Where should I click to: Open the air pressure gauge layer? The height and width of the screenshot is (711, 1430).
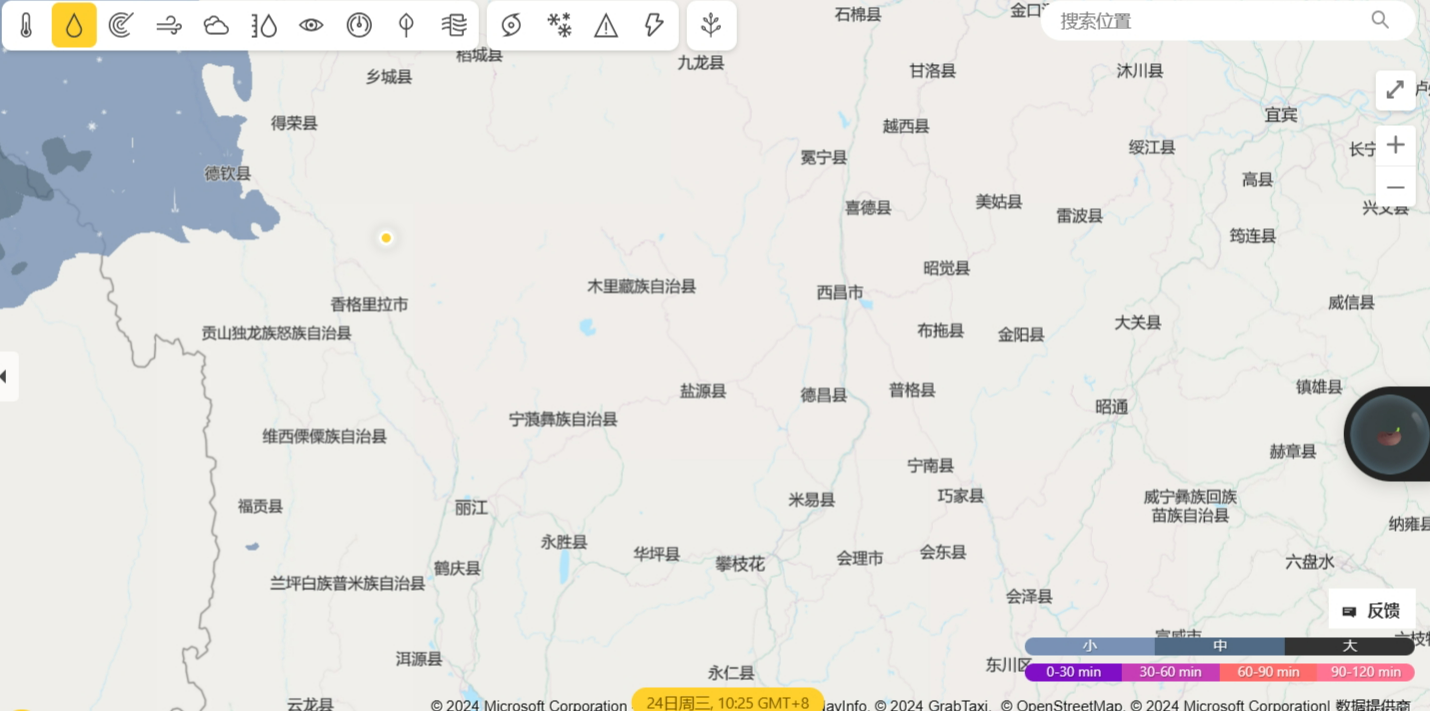tap(359, 25)
